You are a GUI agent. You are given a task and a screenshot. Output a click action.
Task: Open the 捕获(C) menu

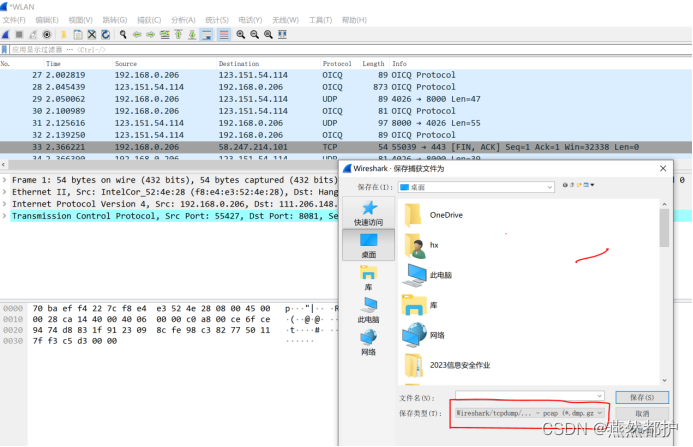point(149,20)
